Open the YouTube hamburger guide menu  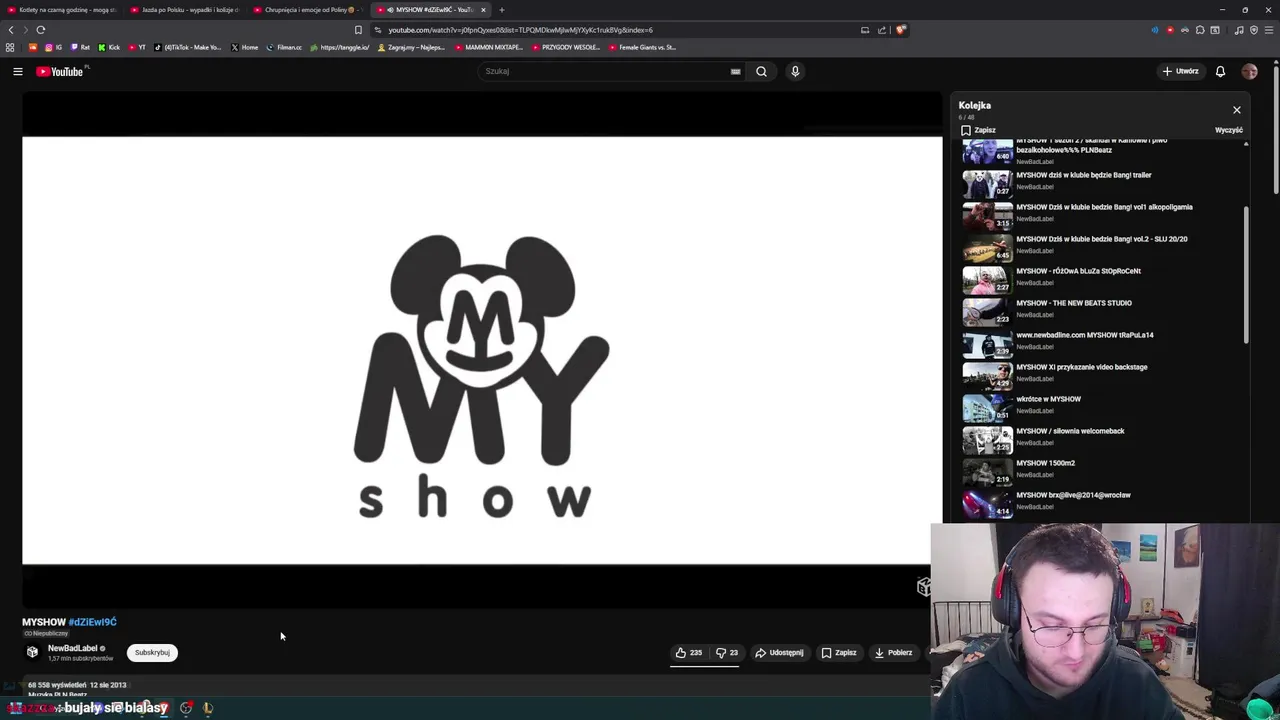click(17, 71)
